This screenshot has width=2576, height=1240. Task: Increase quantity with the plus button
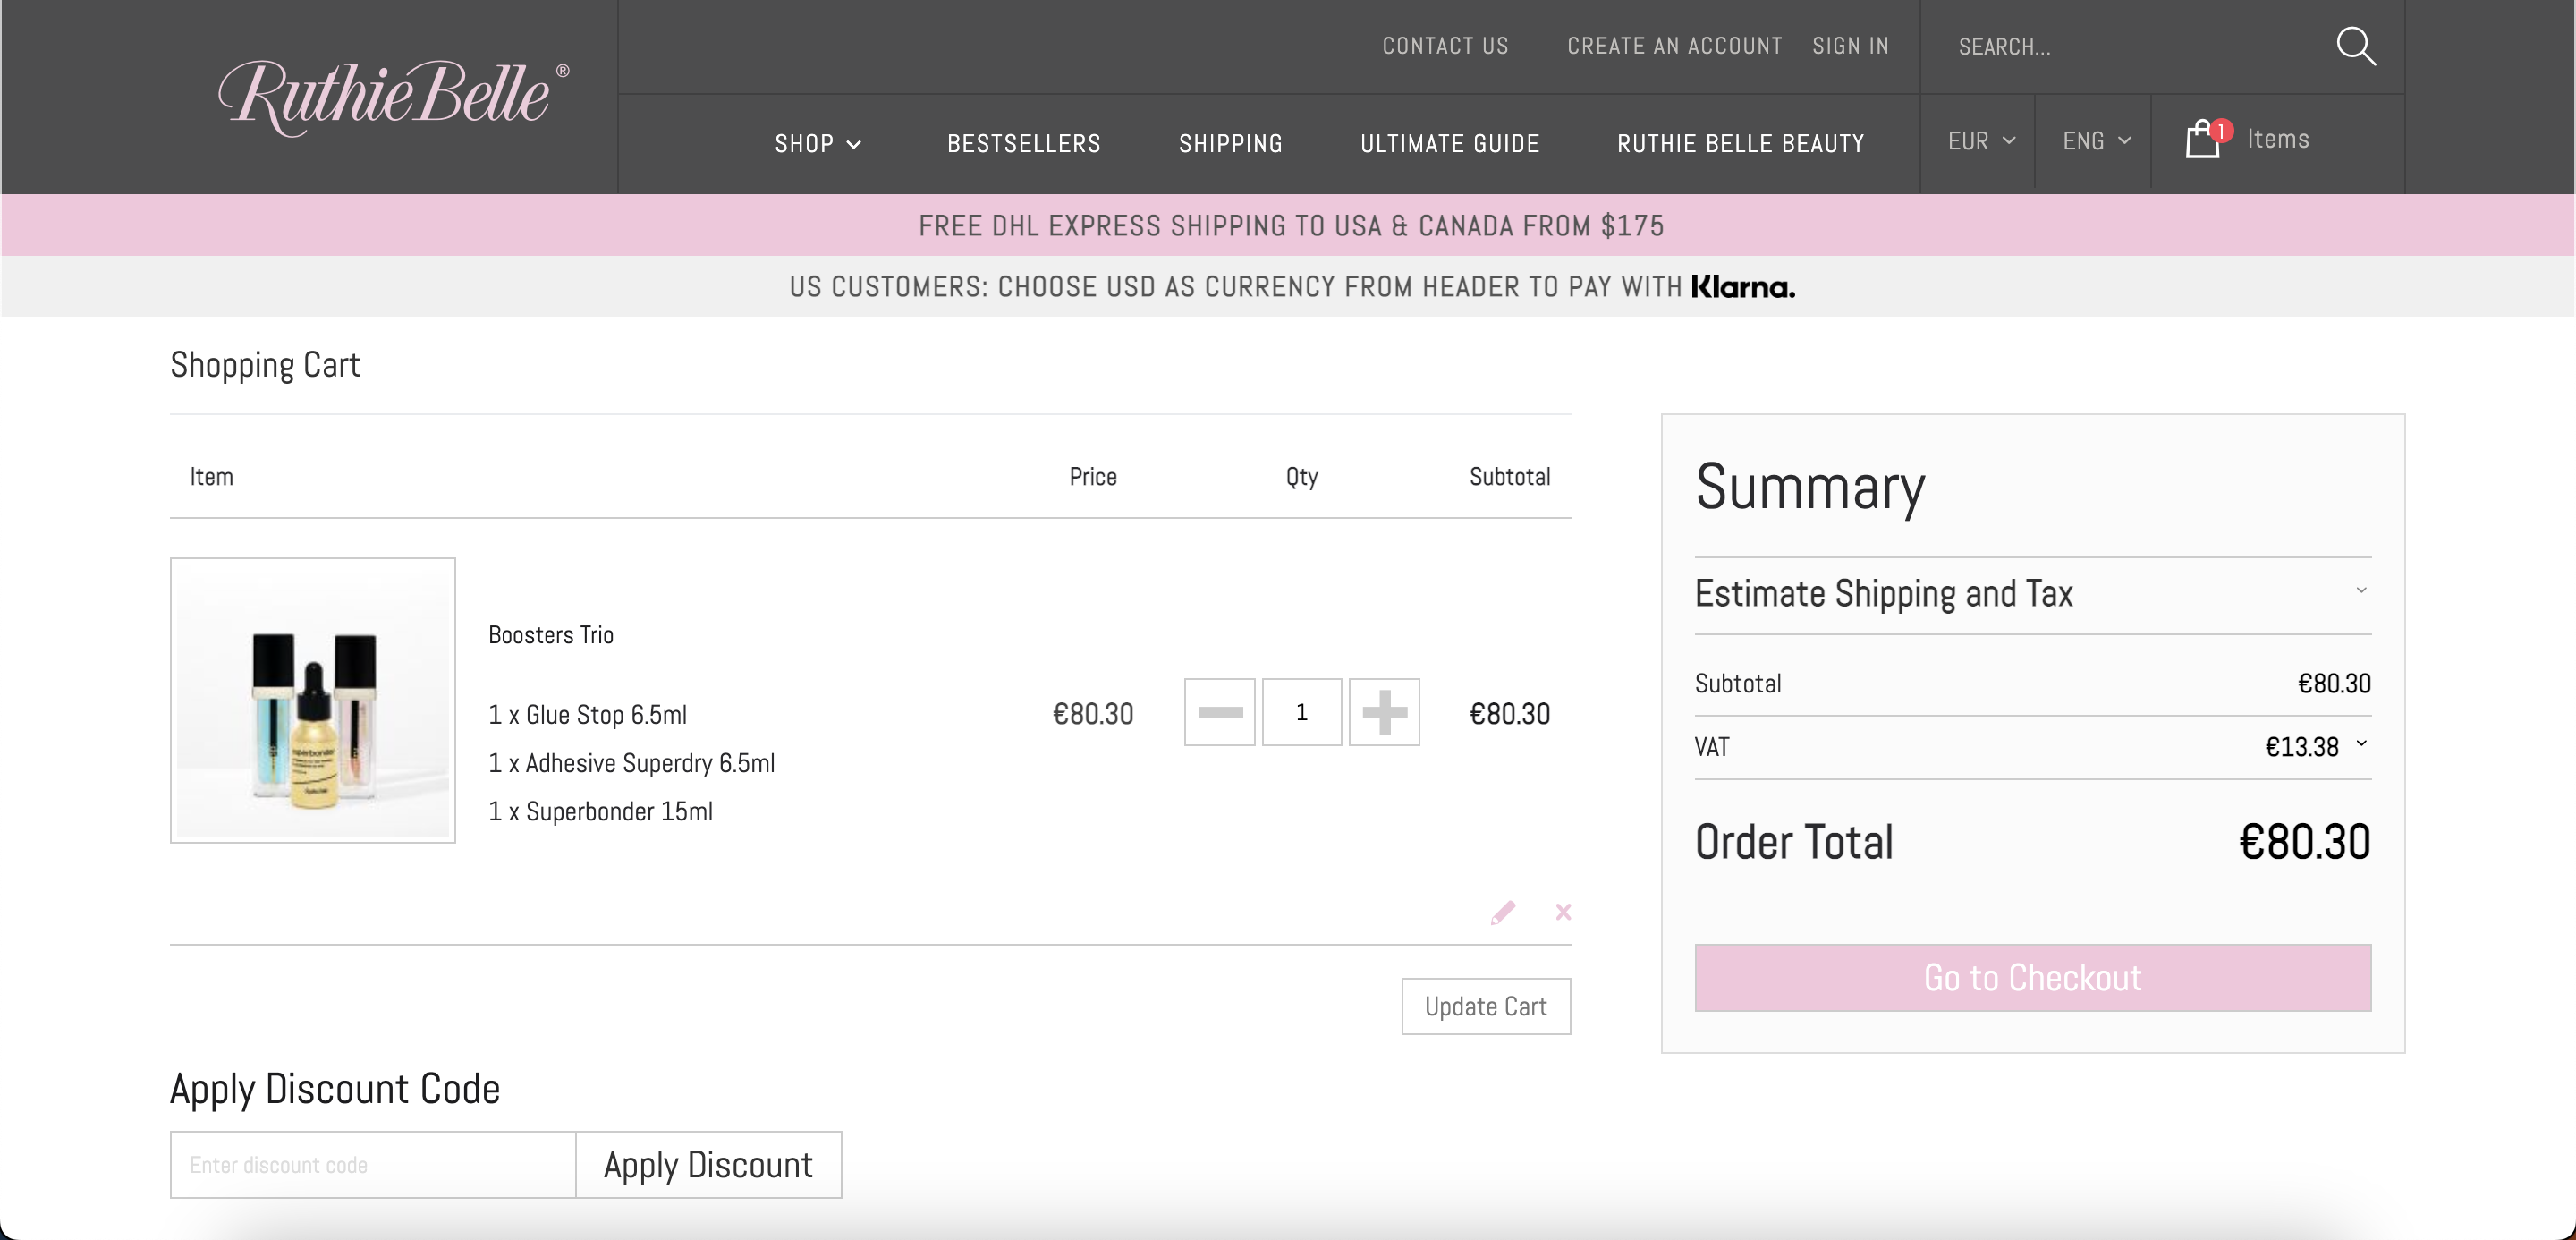click(x=1384, y=712)
